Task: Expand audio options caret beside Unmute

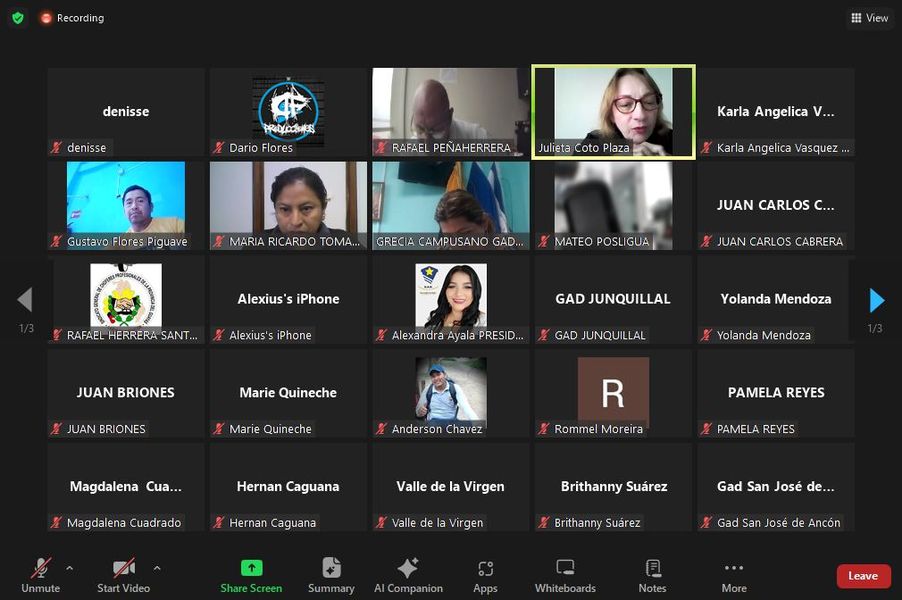Action: click(x=69, y=568)
